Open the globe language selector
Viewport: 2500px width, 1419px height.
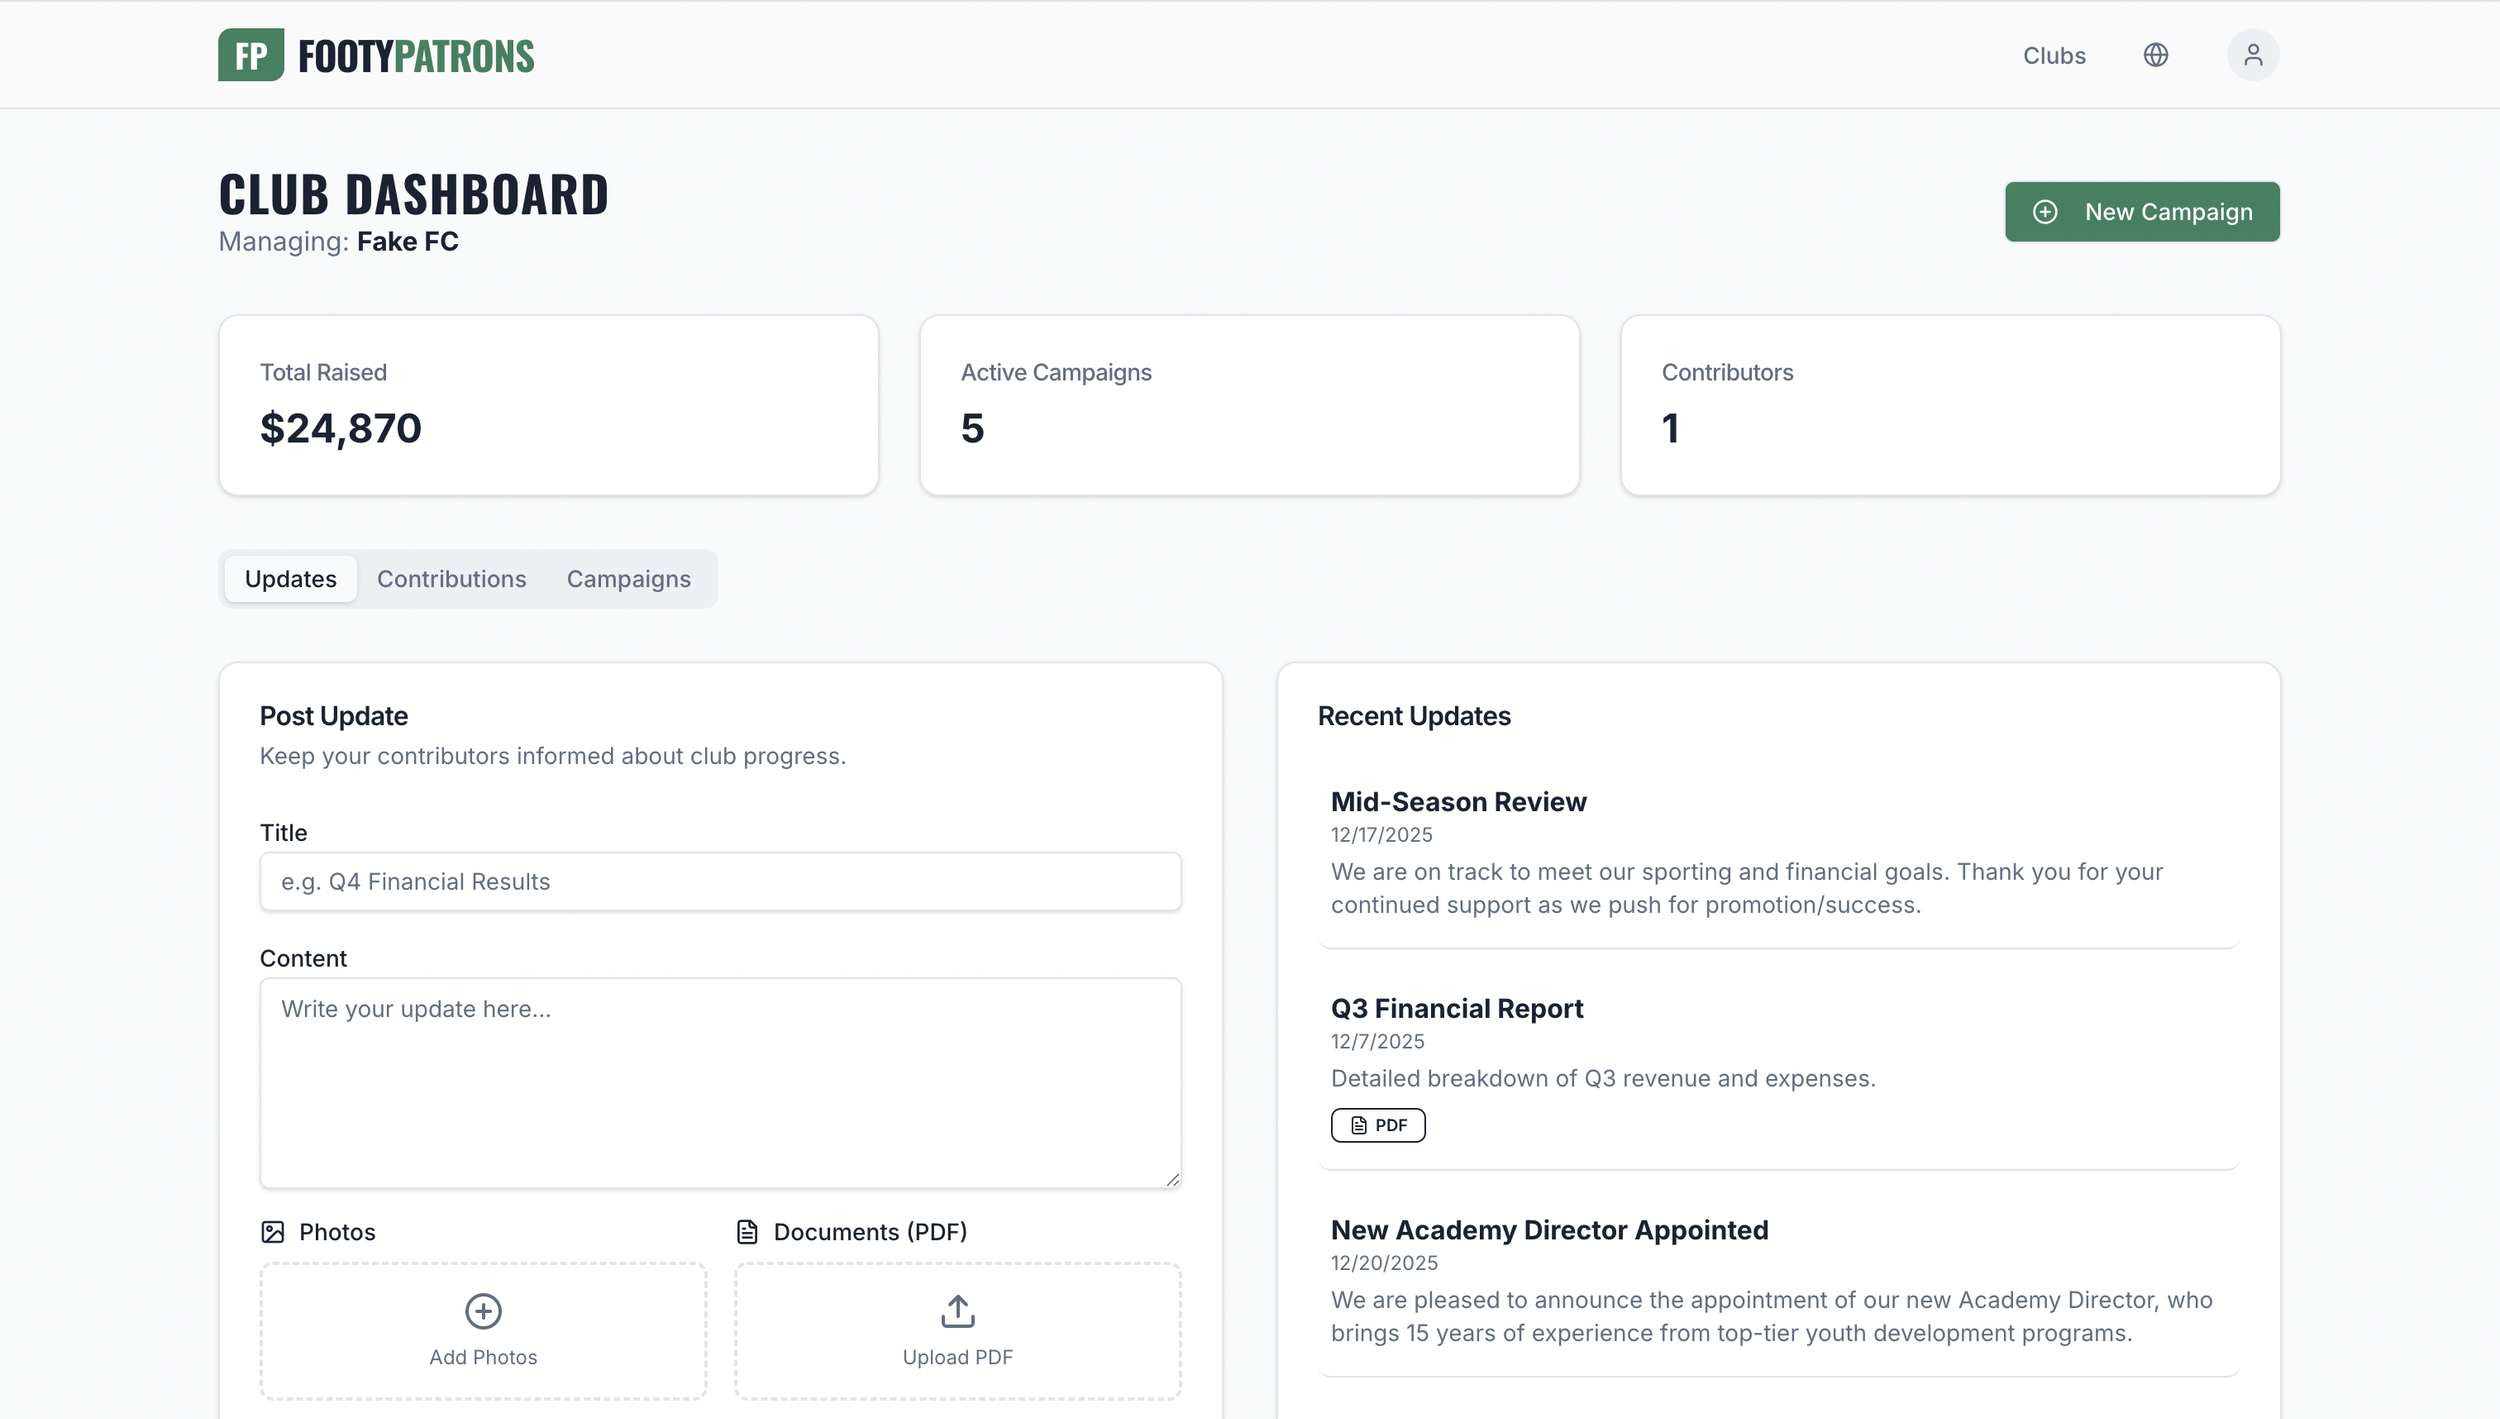[x=2156, y=54]
